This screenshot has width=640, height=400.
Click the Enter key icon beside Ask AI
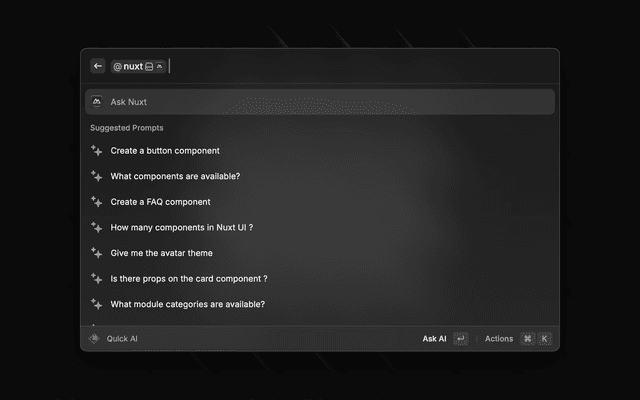461,339
